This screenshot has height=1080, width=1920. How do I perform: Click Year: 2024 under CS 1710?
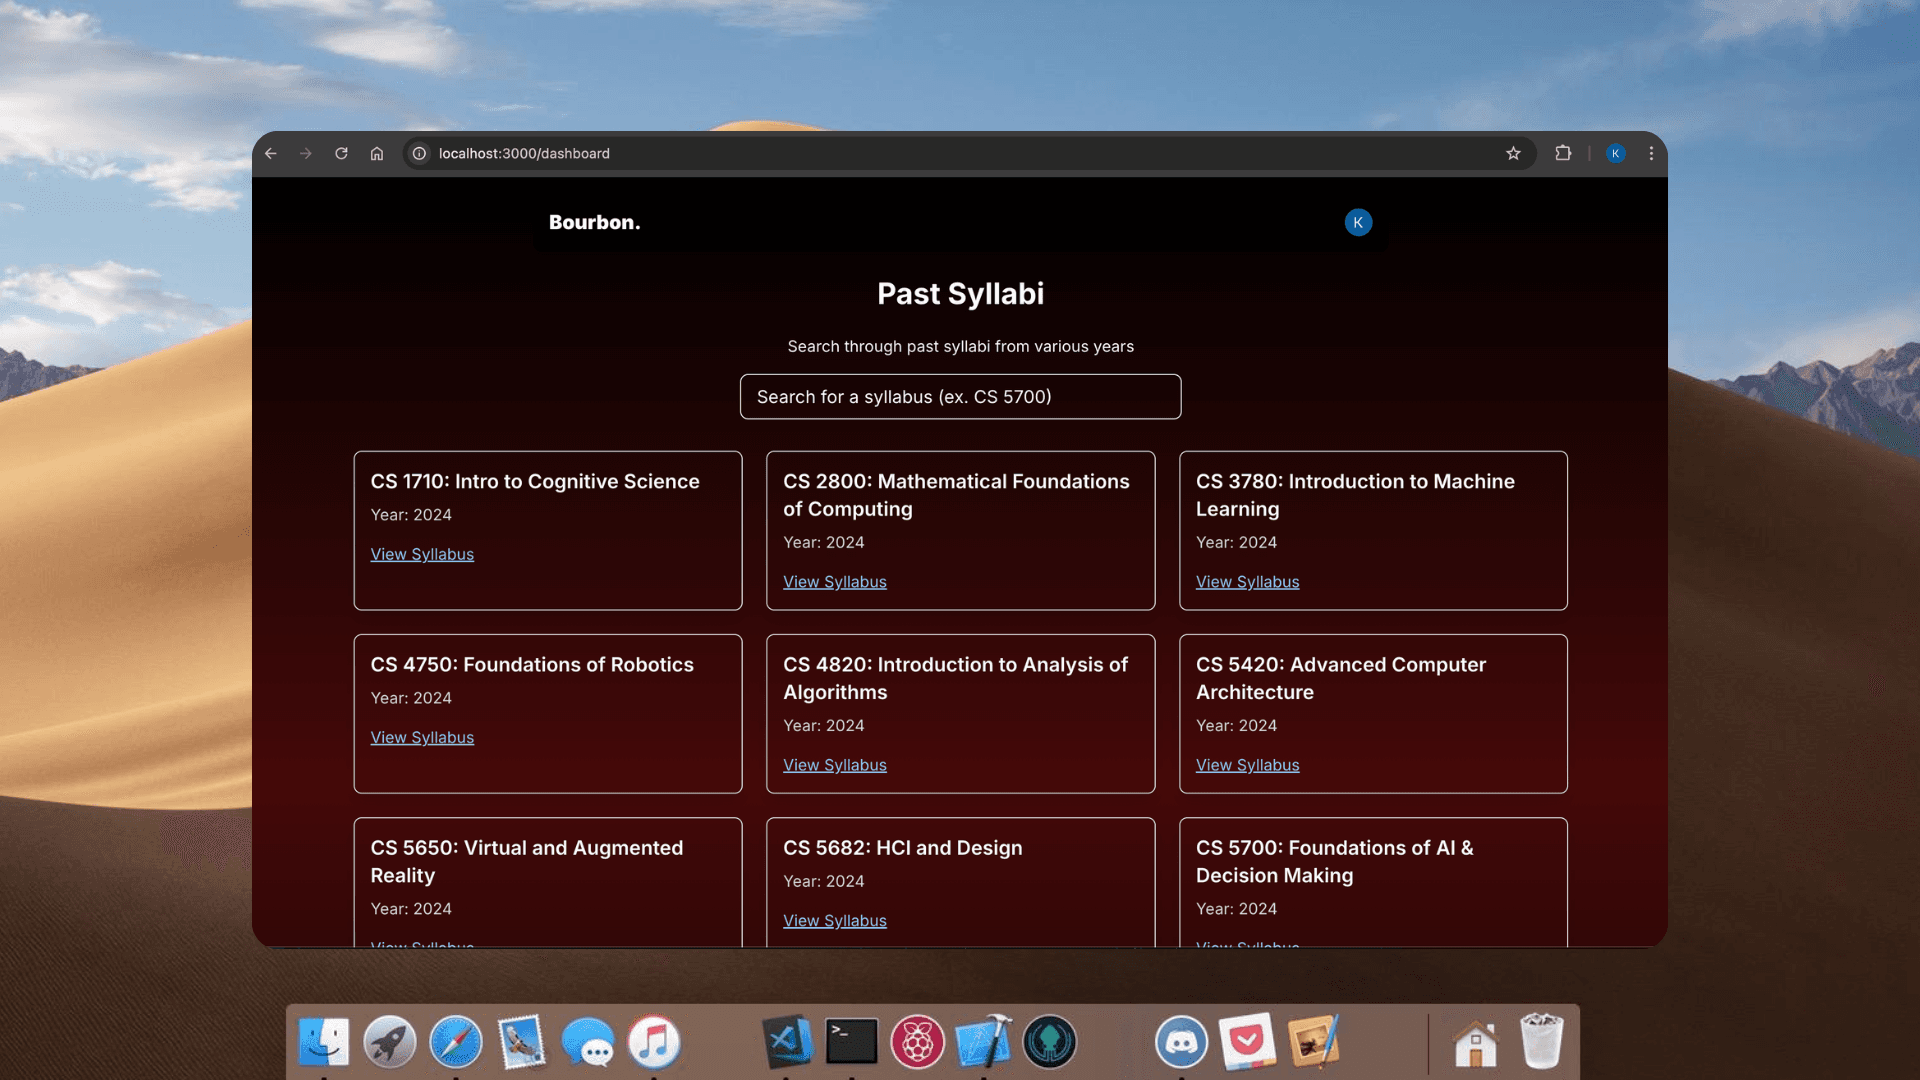pyautogui.click(x=411, y=514)
